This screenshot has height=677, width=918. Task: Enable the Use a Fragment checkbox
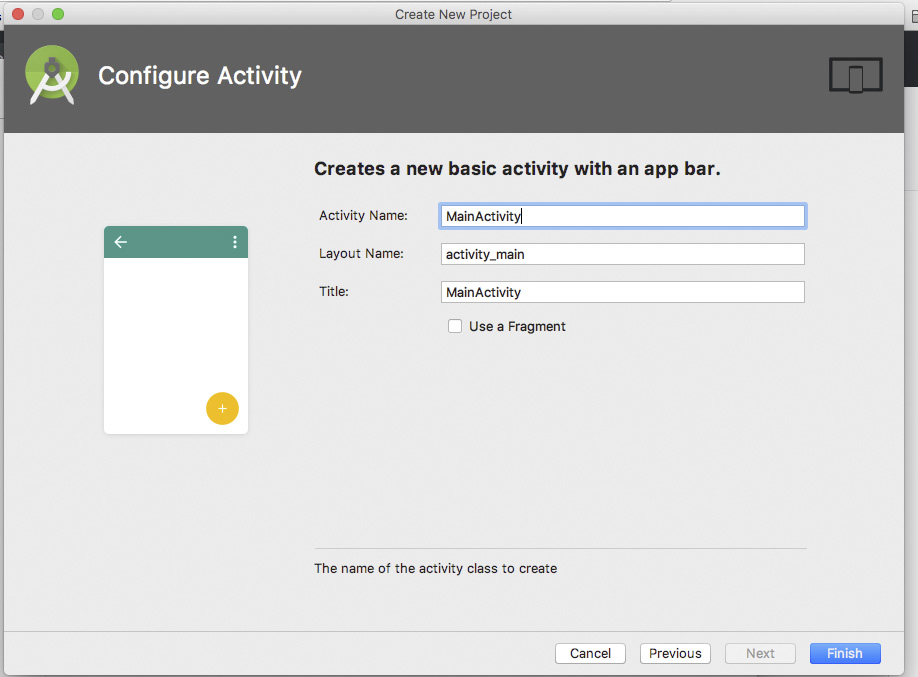click(x=455, y=326)
